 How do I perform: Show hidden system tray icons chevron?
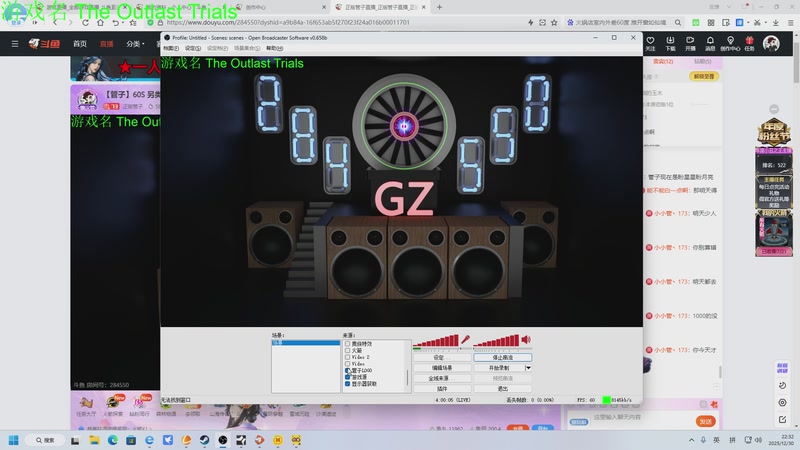click(x=691, y=440)
